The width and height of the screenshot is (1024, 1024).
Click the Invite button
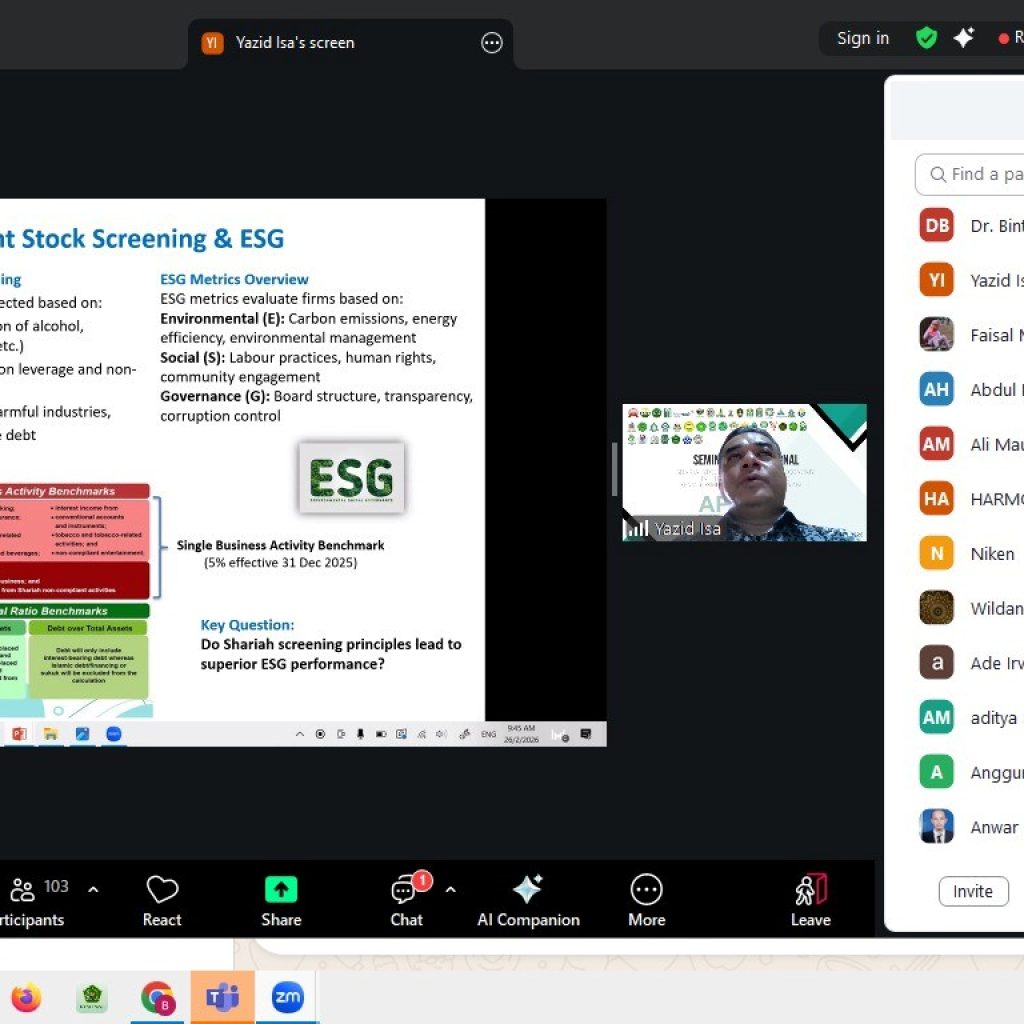(972, 891)
